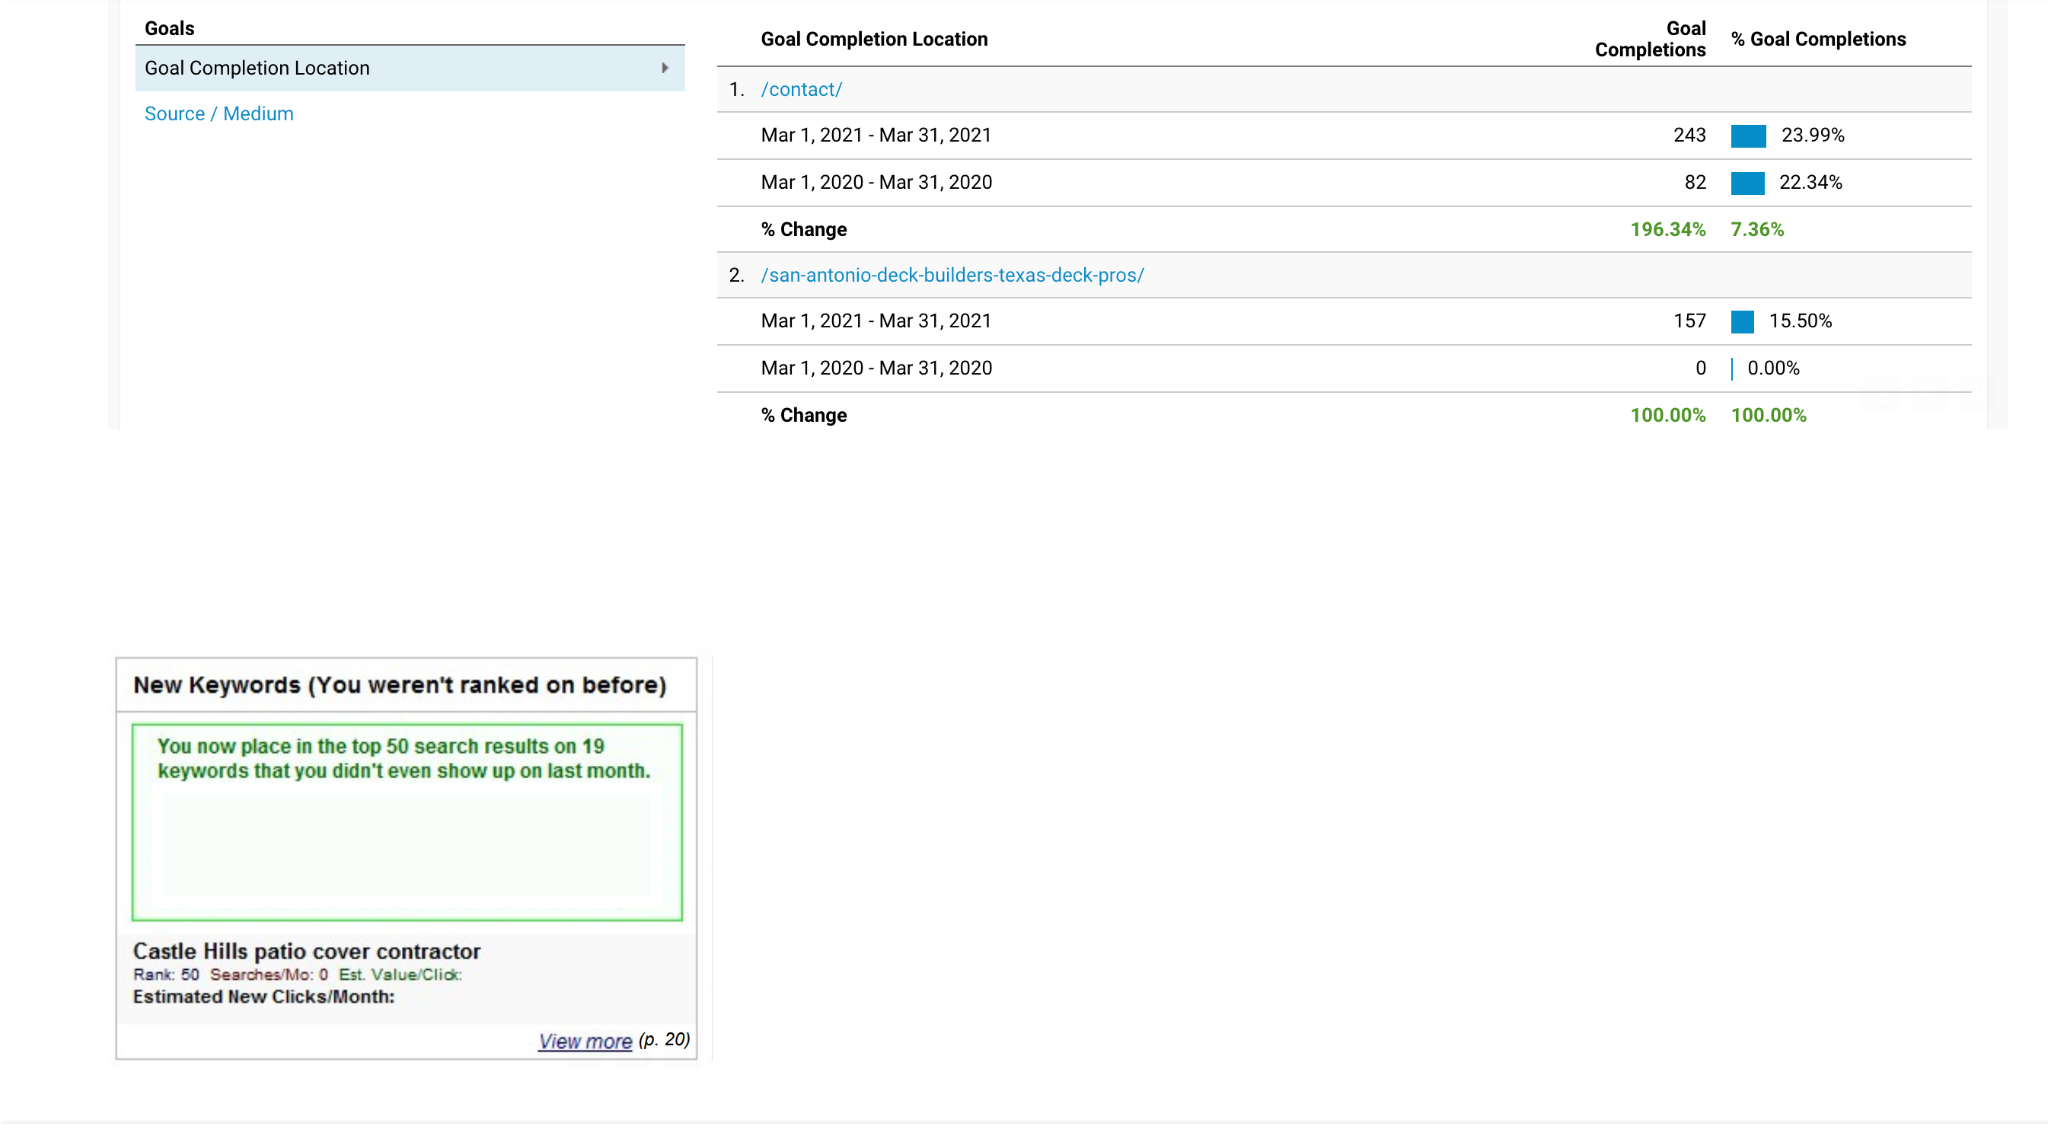Image resolution: width=2048 pixels, height=1125 pixels.
Task: Click Mar 1, 2021 row under /contact/
Action: 1344,135
